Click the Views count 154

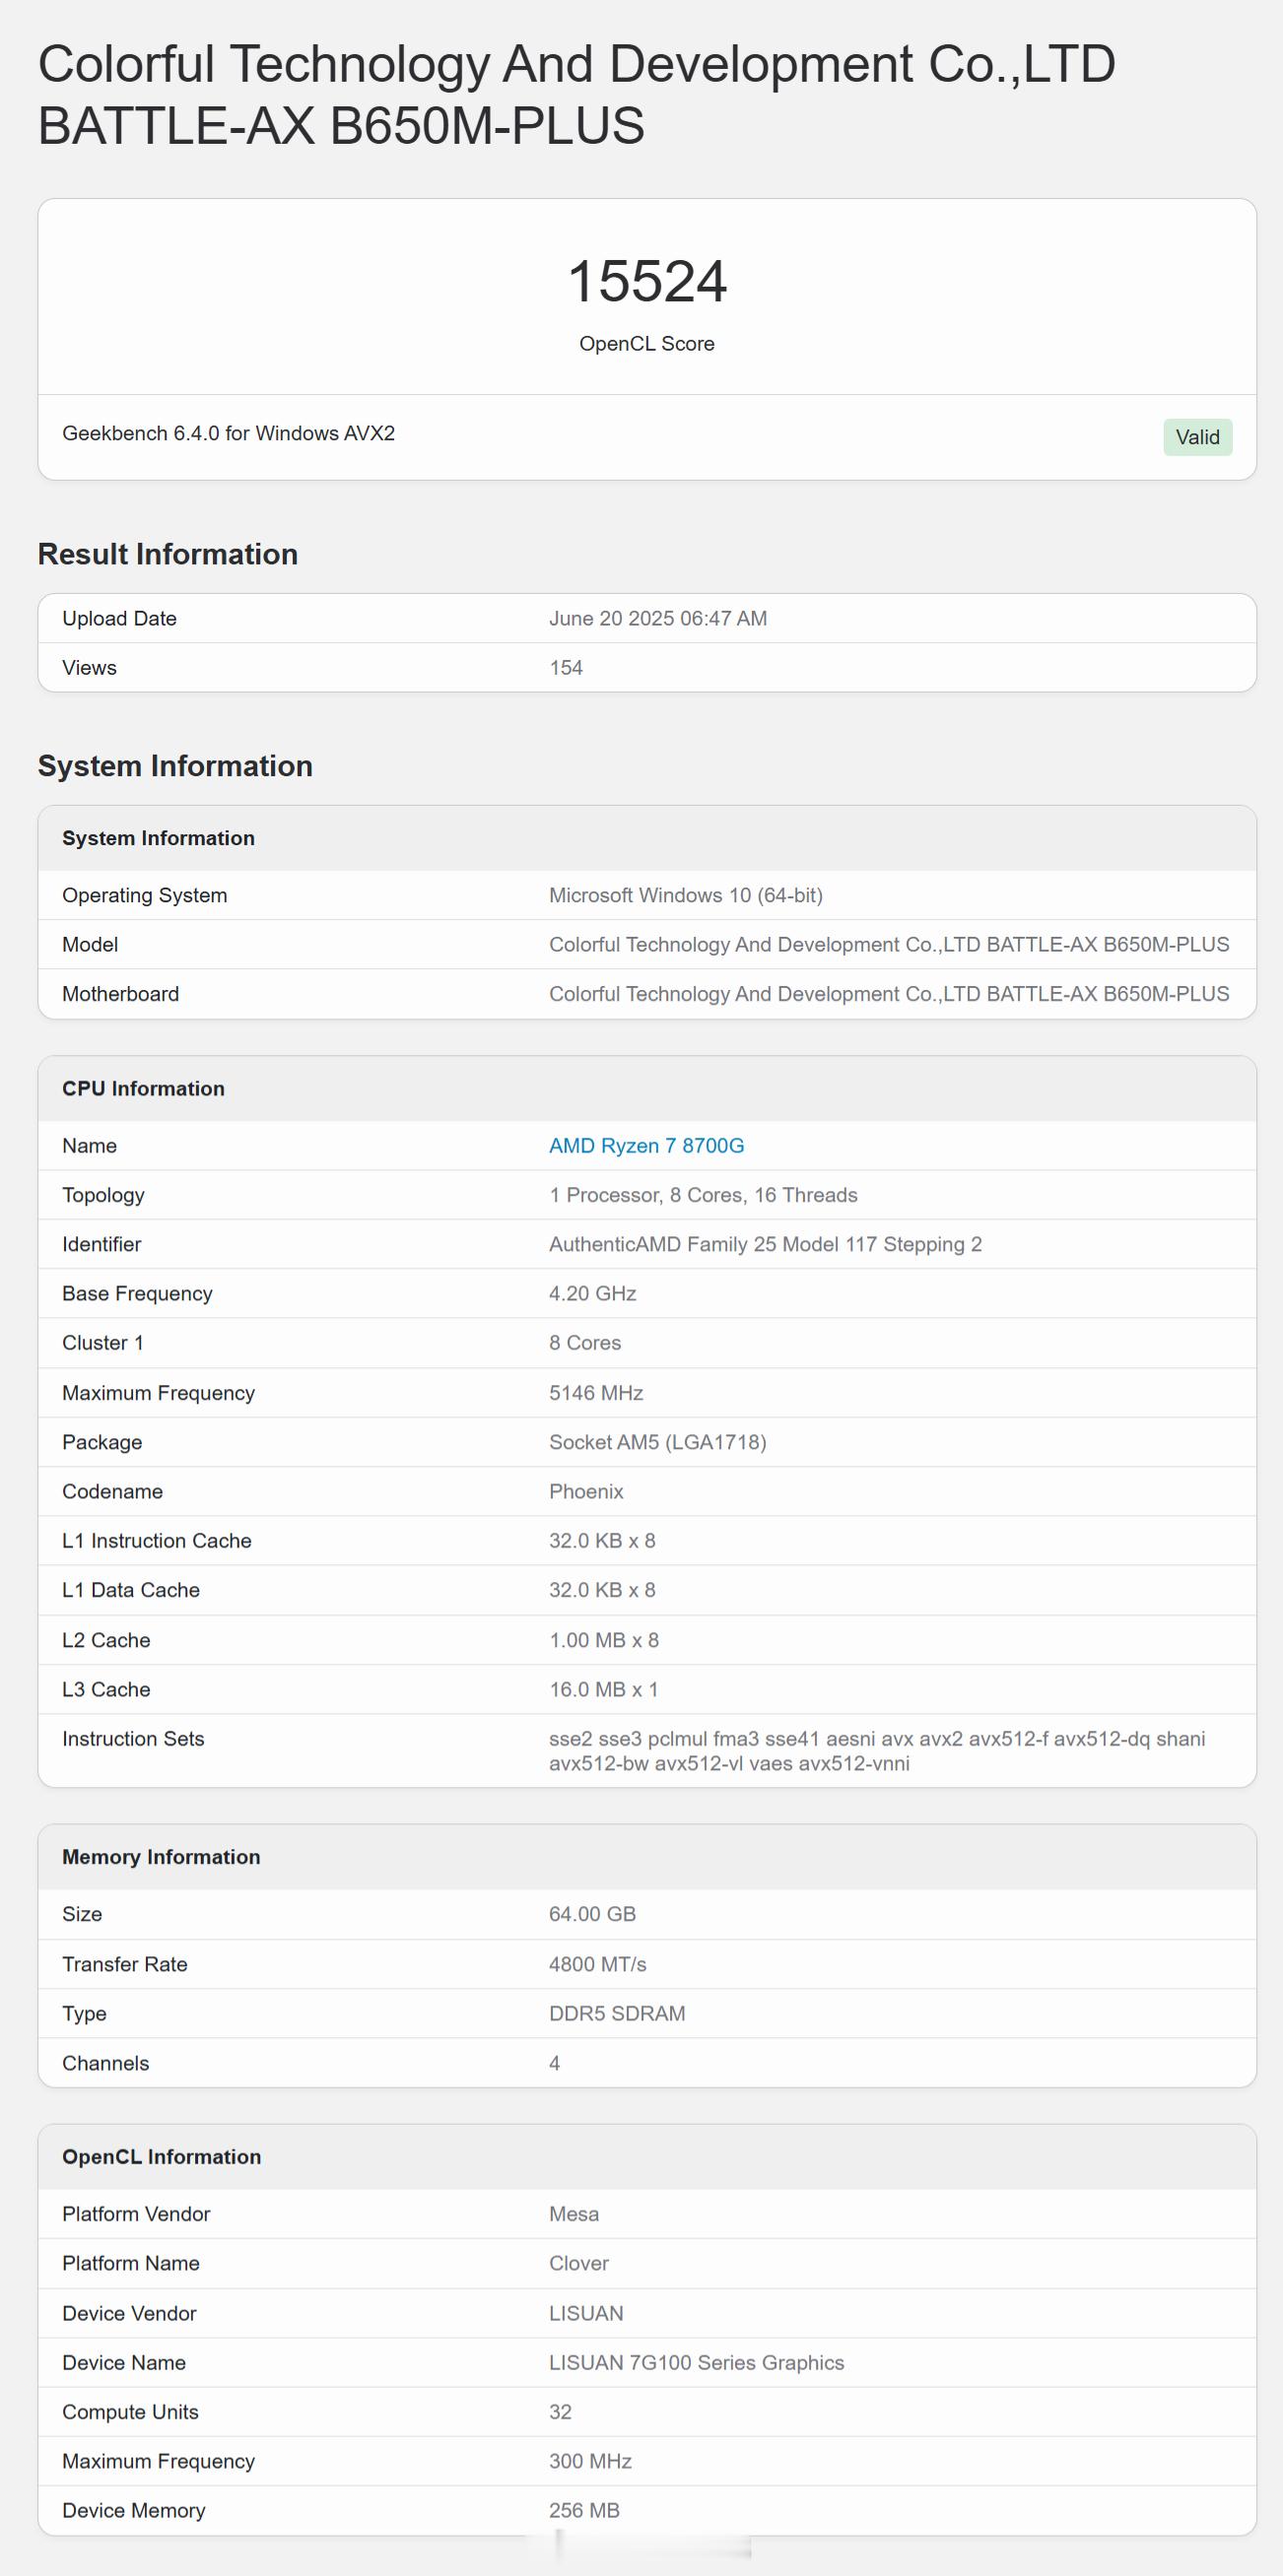(566, 667)
